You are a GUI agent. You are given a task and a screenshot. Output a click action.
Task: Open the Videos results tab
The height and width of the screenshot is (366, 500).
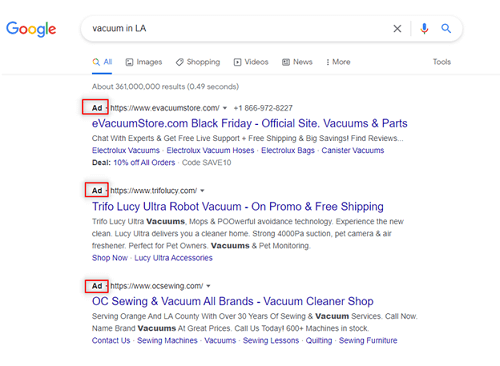[x=251, y=62]
